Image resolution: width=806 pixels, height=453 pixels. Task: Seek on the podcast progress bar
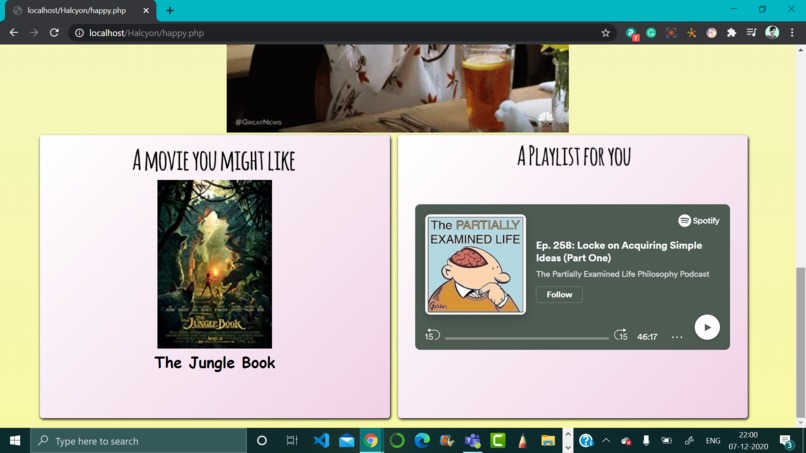526,338
